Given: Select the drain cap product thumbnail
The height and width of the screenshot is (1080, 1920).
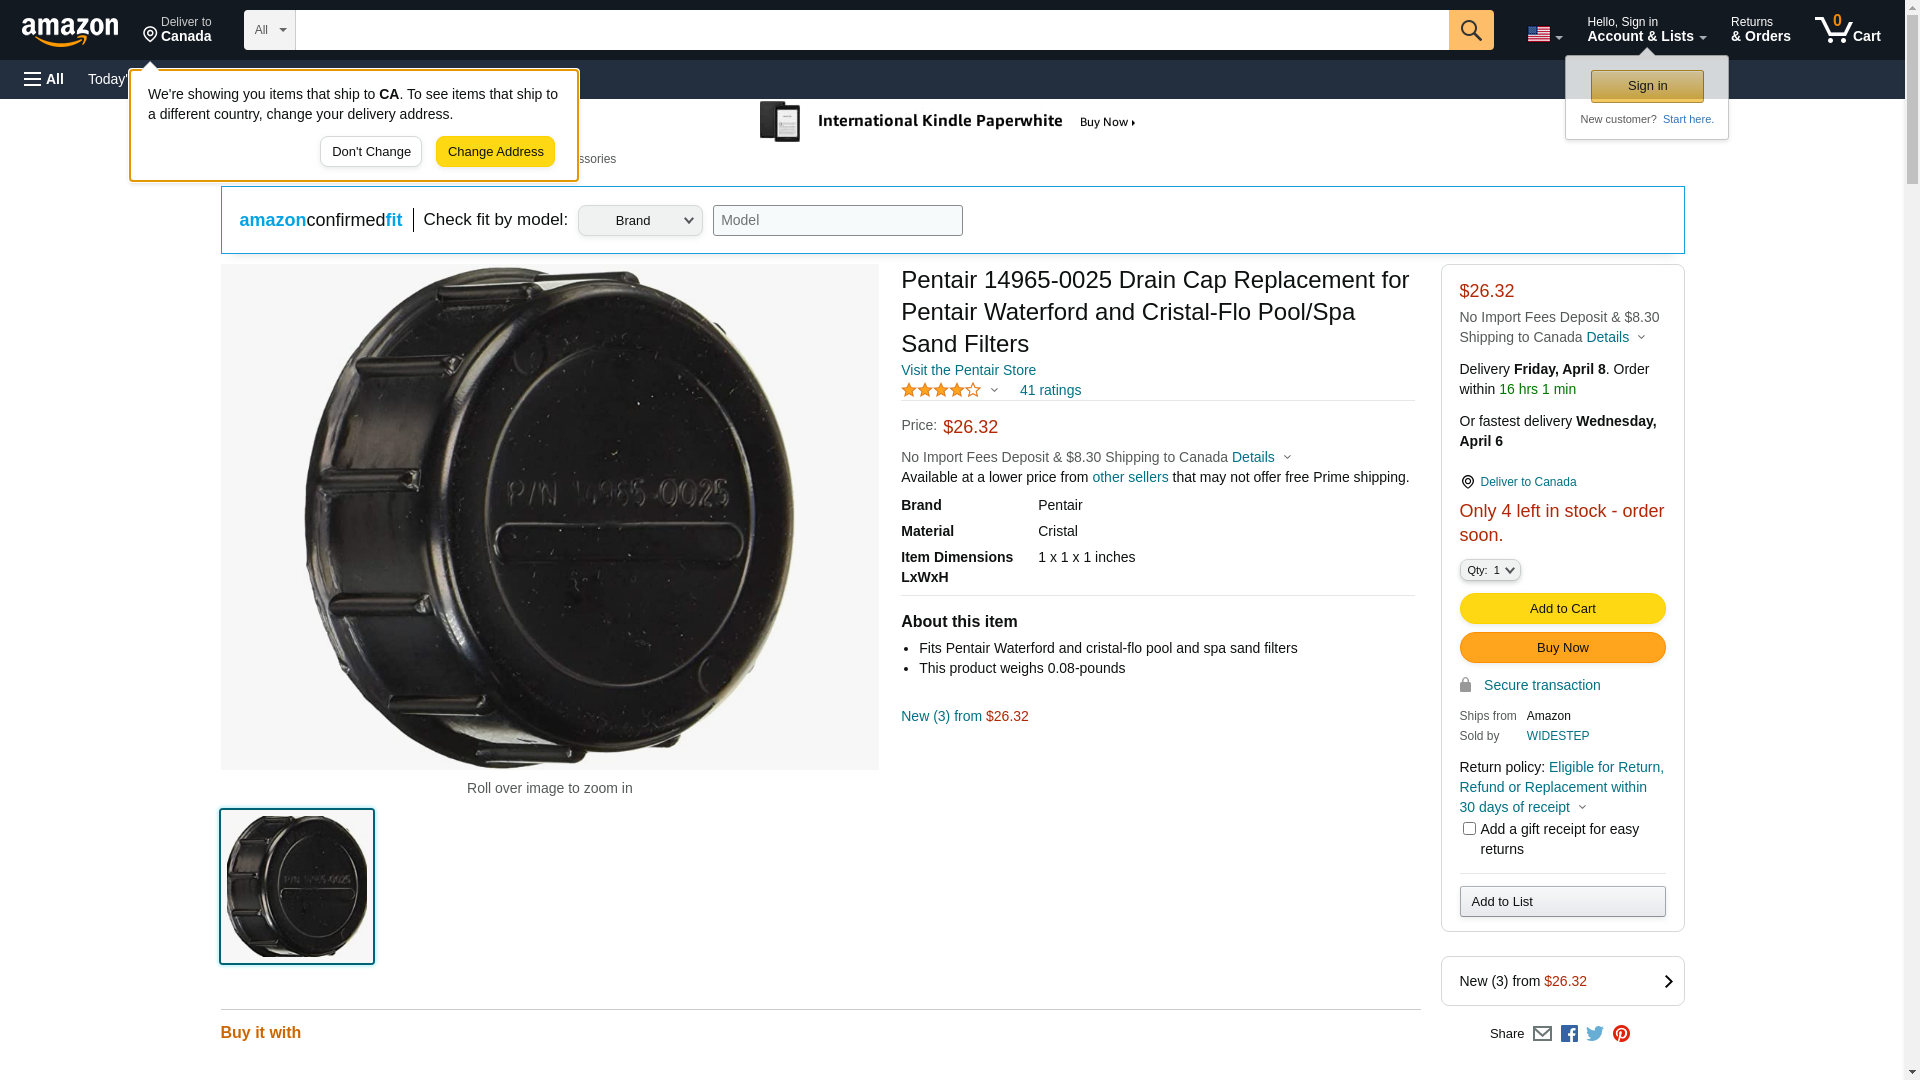Looking at the screenshot, I should [x=297, y=886].
